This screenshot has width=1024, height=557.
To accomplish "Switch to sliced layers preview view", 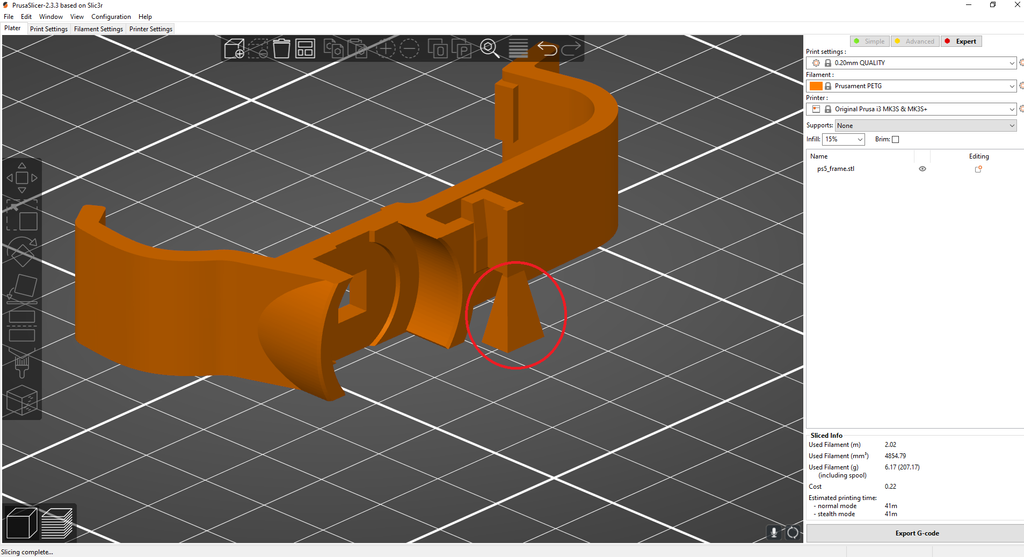I will (x=58, y=522).
